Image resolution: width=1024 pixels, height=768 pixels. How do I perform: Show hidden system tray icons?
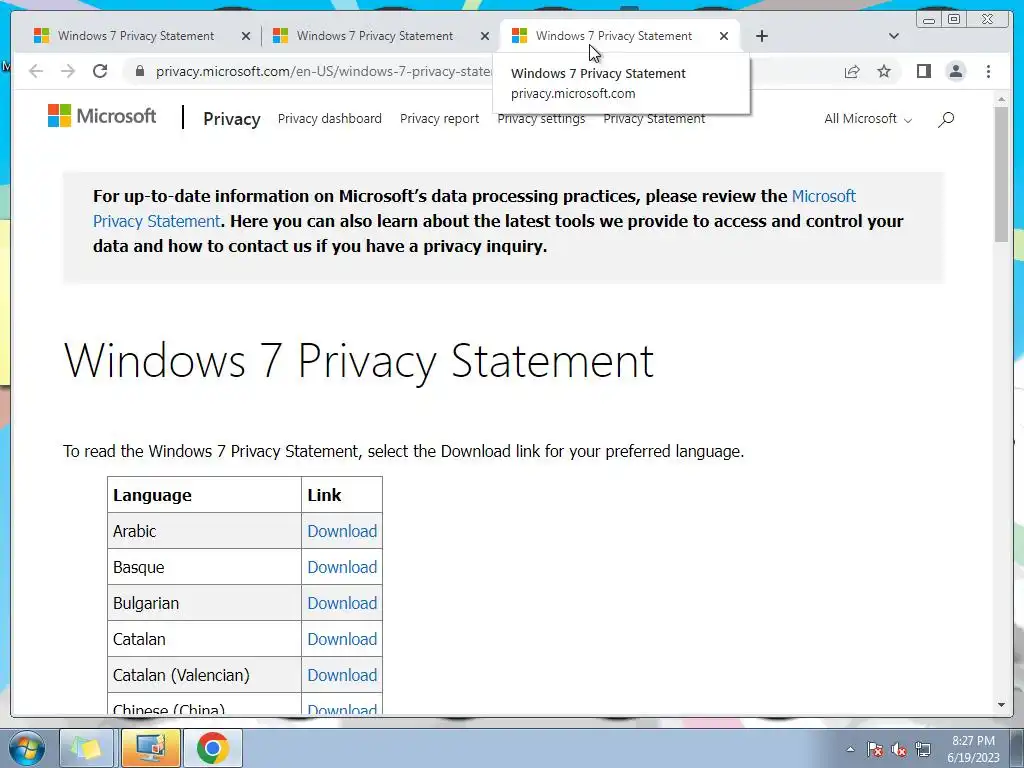pyautogui.click(x=850, y=749)
